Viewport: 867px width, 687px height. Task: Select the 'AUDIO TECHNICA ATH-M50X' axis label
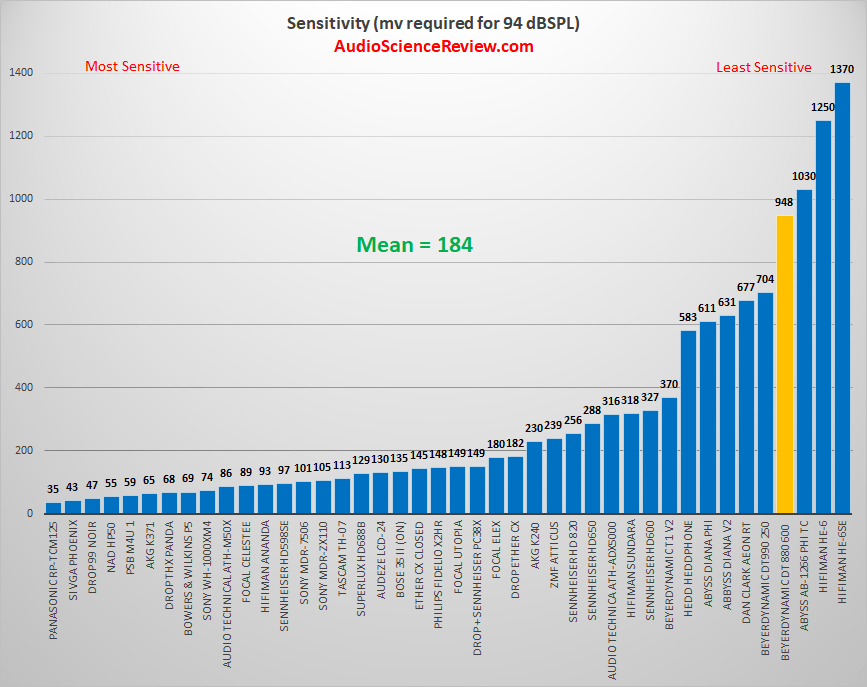[227, 594]
